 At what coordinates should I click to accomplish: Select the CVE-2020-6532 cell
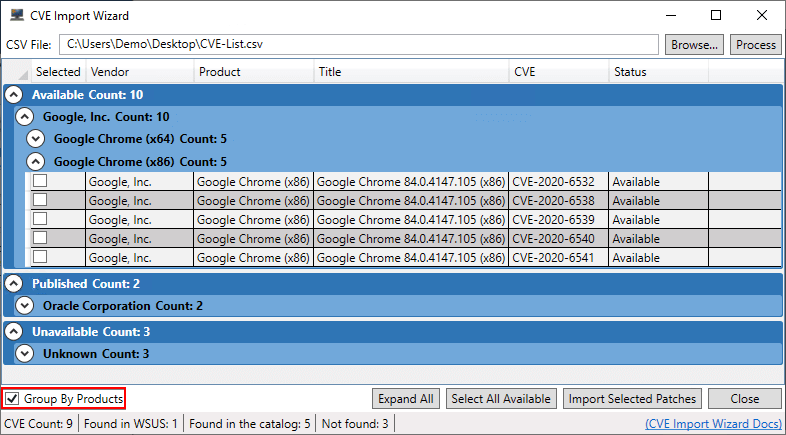(x=559, y=181)
